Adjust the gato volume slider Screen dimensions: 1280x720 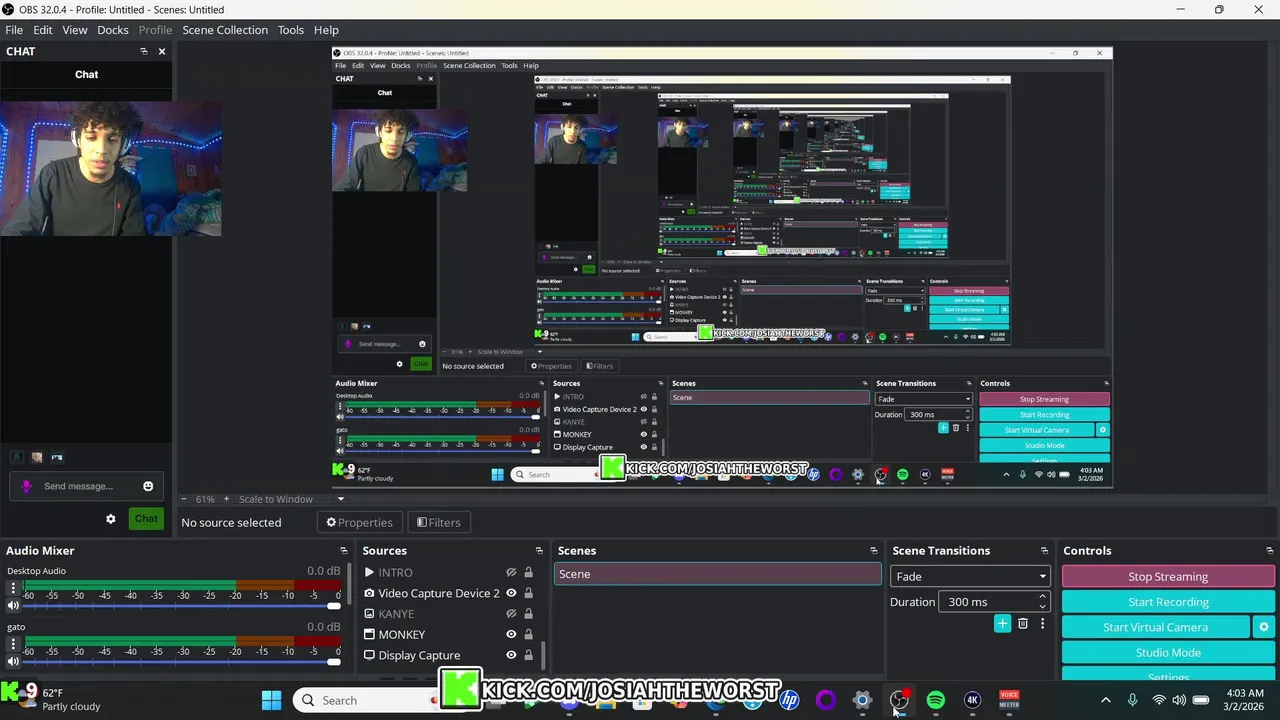pyautogui.click(x=180, y=662)
